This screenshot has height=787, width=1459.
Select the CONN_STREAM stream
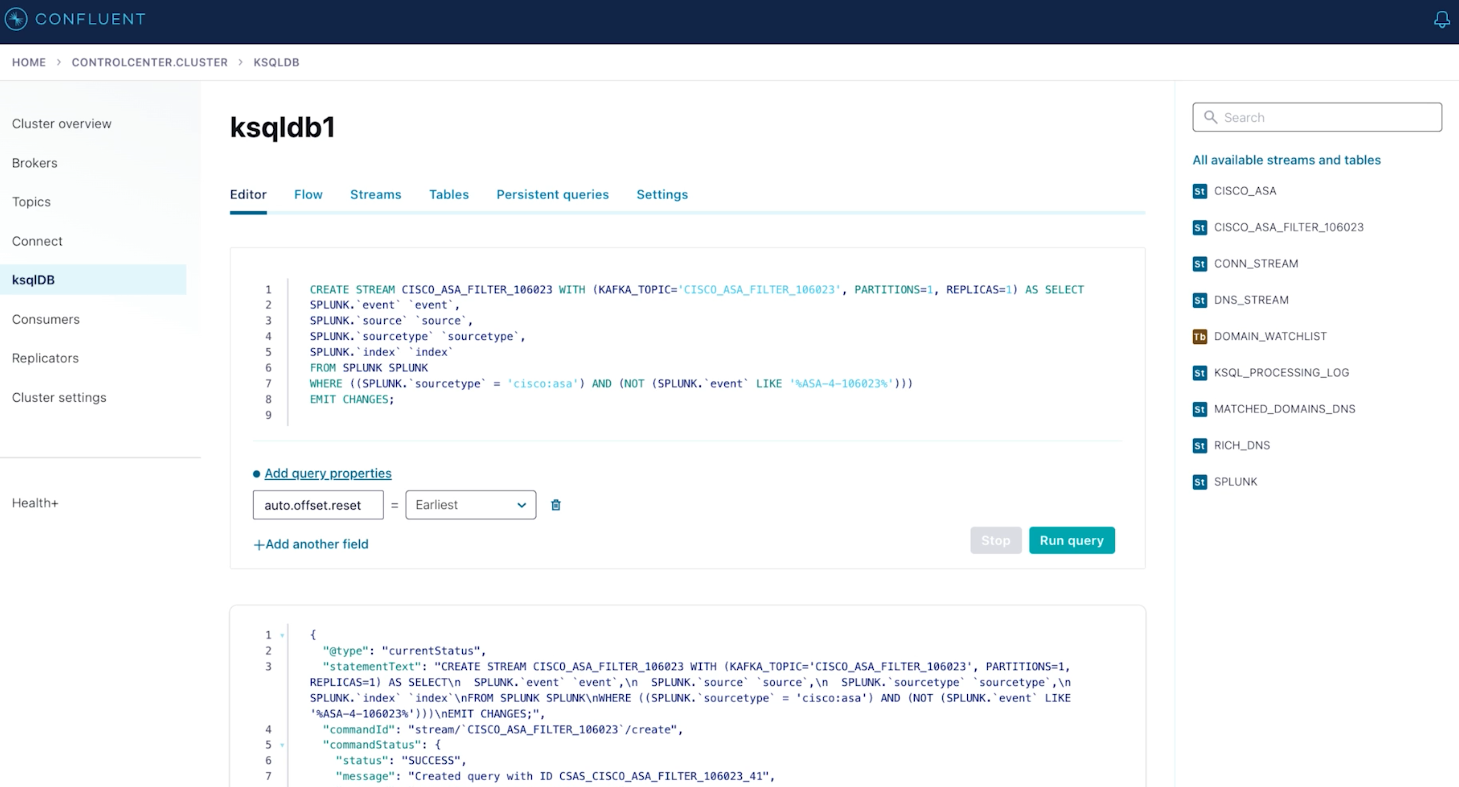point(1256,264)
